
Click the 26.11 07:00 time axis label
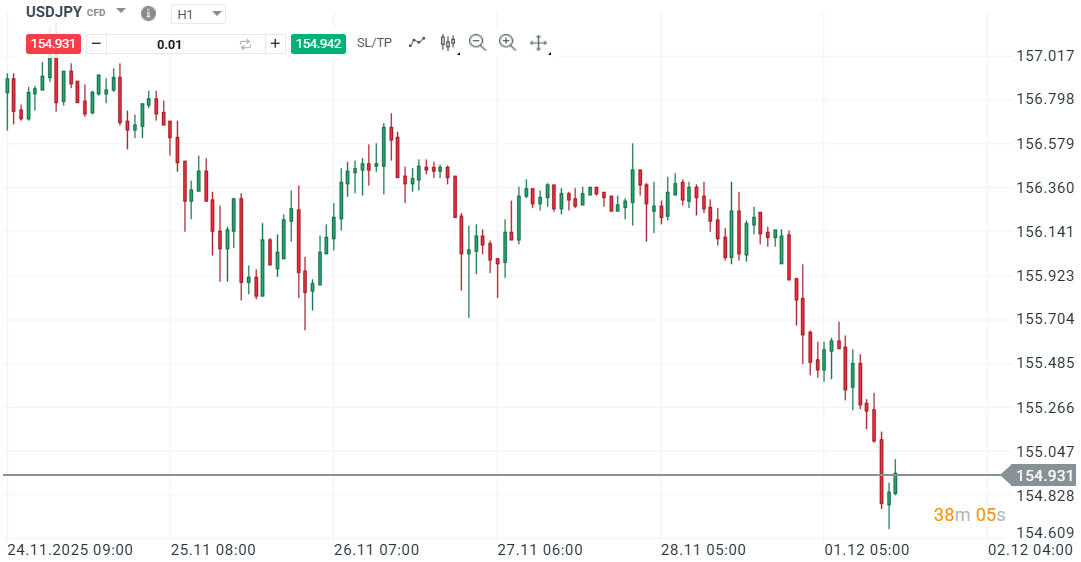click(x=378, y=550)
